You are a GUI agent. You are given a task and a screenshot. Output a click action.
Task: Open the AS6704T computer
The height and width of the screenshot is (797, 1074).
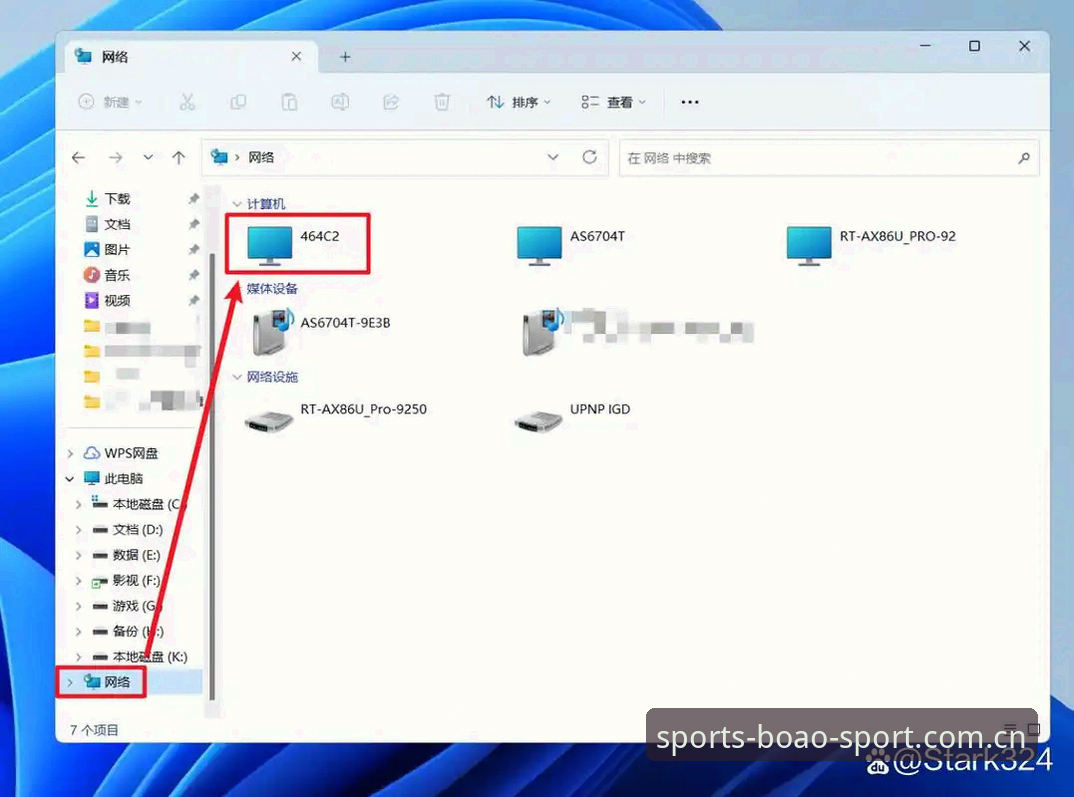[571, 244]
